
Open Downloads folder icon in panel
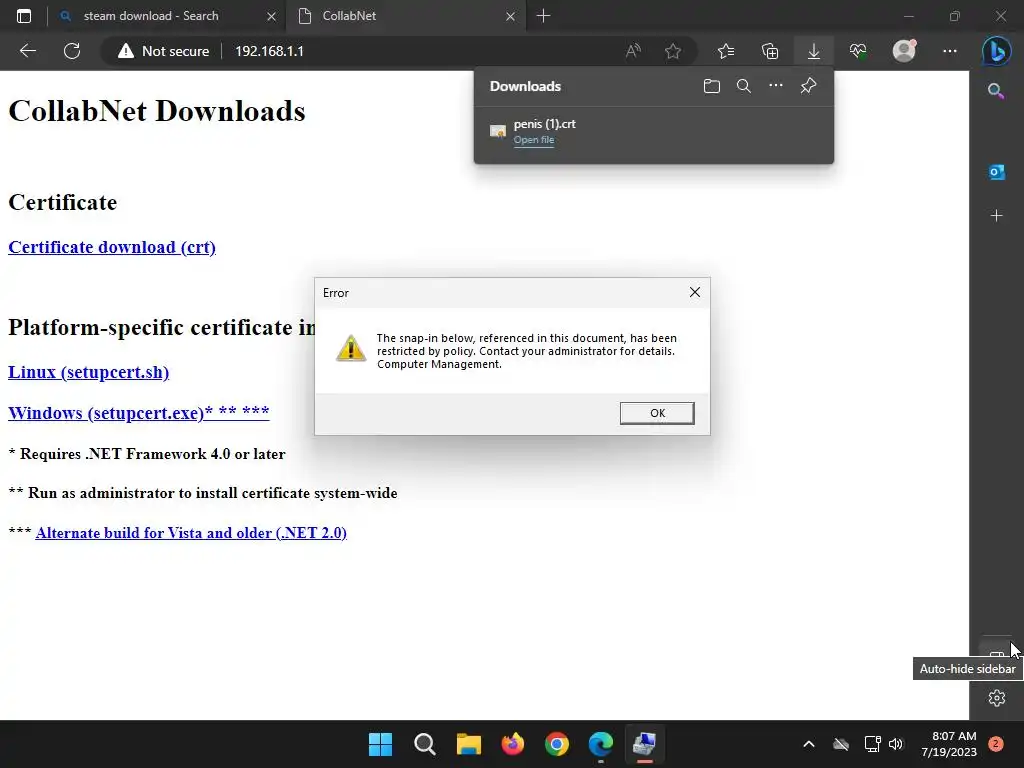(x=712, y=86)
